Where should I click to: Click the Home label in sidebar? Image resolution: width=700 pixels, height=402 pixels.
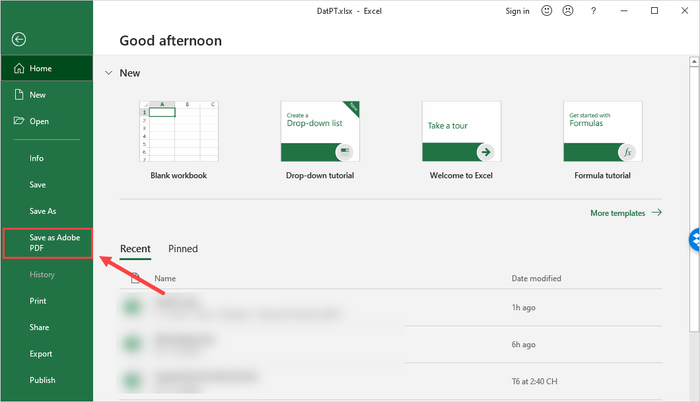click(41, 68)
